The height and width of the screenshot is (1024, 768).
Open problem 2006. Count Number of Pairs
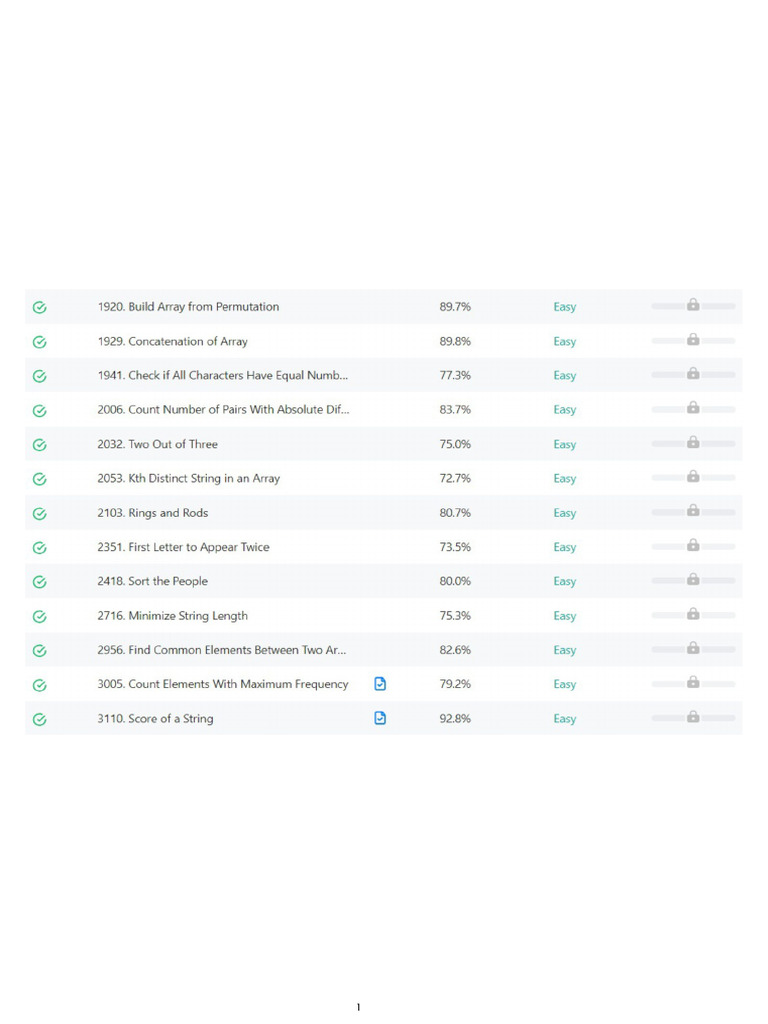coord(223,409)
